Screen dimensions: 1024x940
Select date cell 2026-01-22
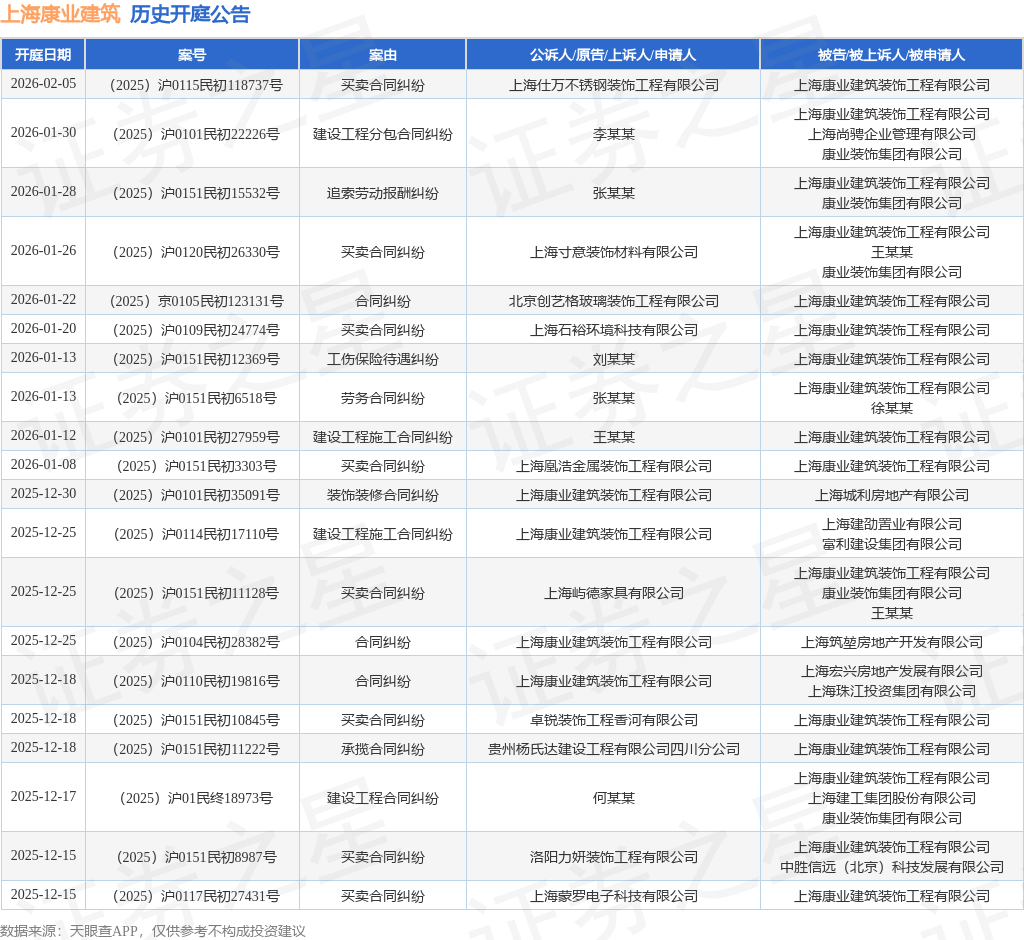43,299
